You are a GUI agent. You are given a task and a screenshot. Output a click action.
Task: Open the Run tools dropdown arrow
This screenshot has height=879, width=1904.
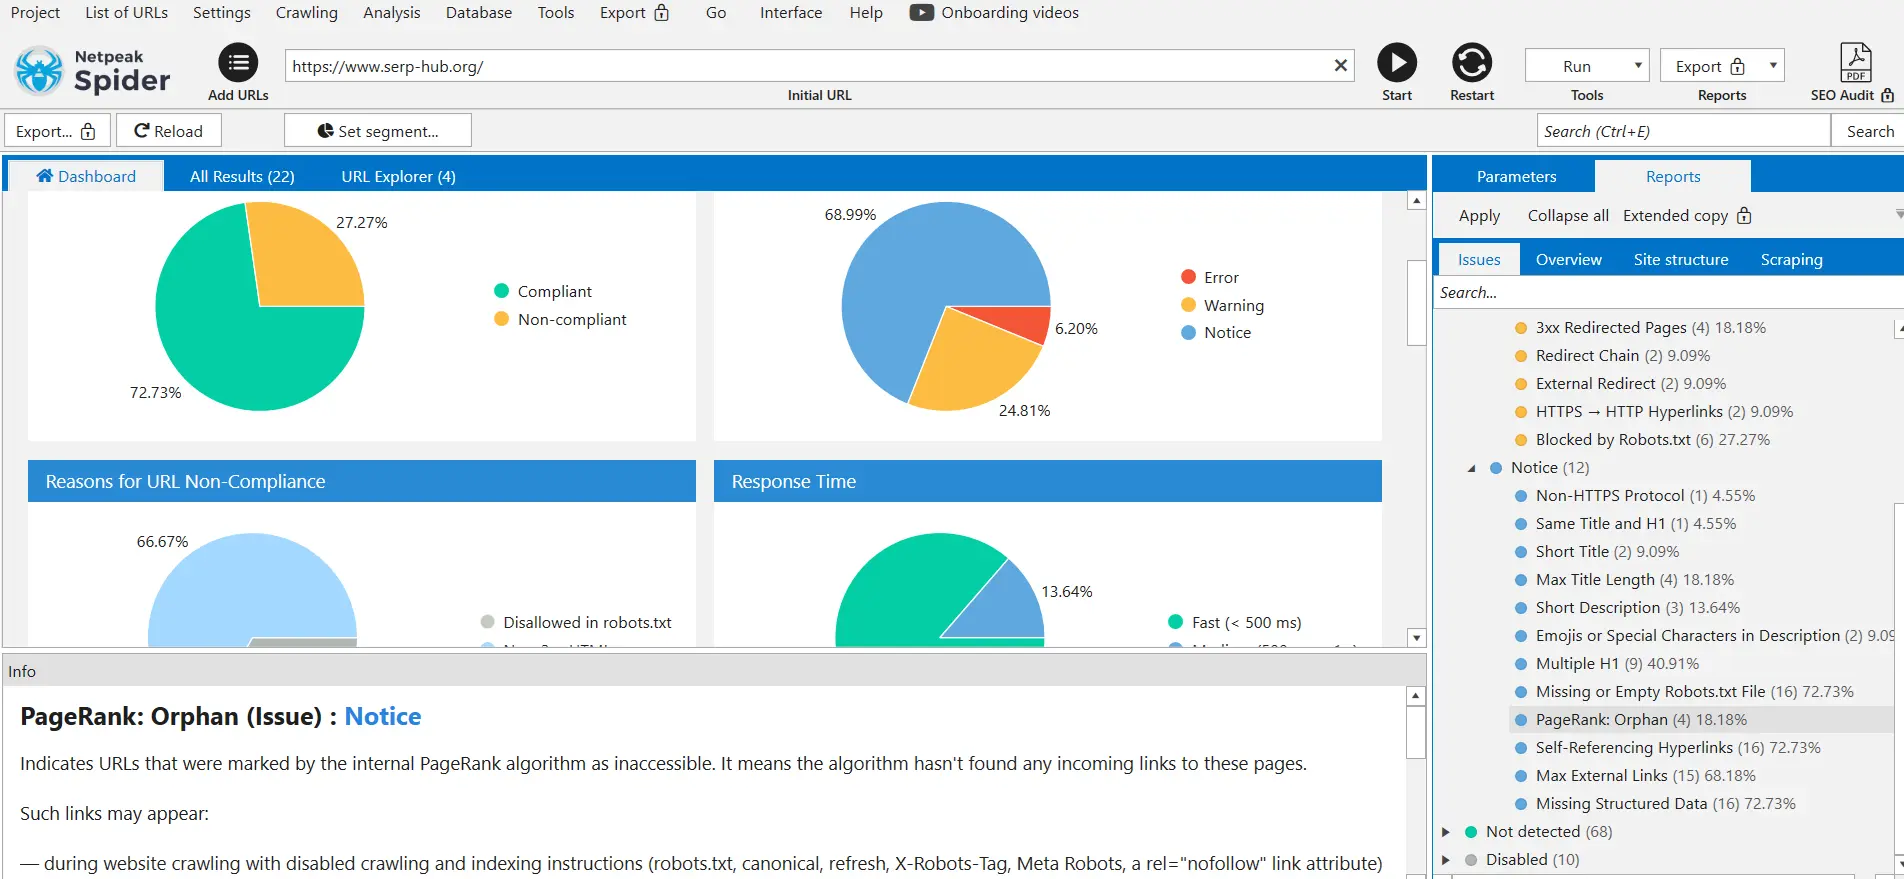click(x=1637, y=66)
